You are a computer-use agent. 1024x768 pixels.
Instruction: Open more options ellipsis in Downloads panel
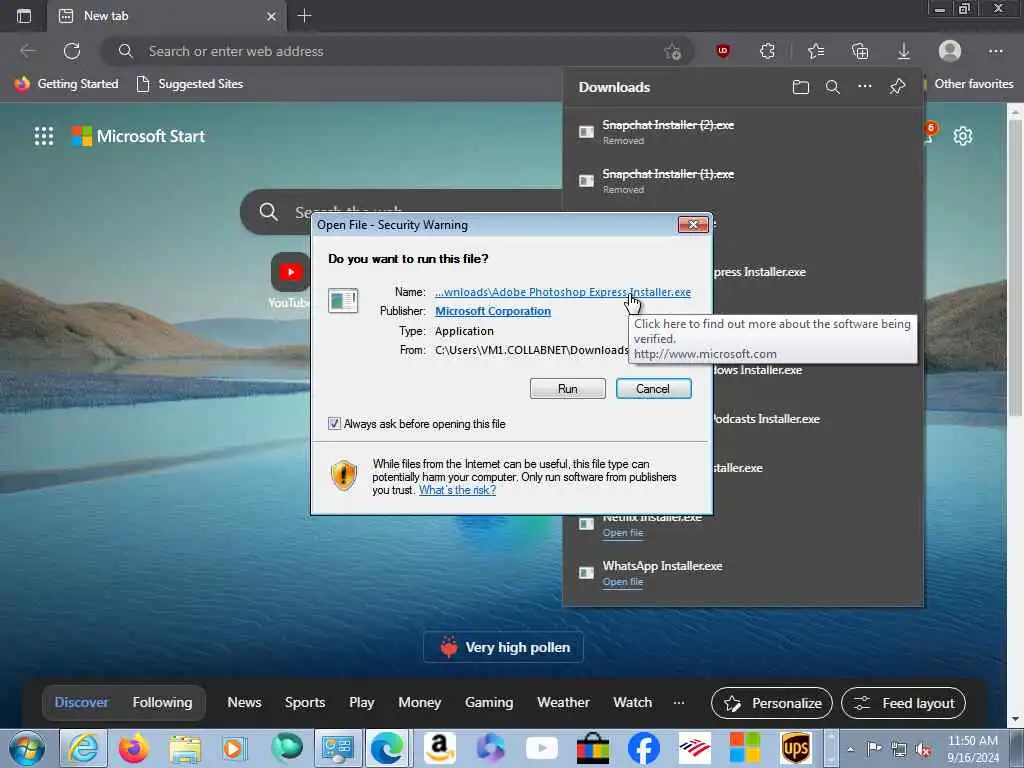865,86
